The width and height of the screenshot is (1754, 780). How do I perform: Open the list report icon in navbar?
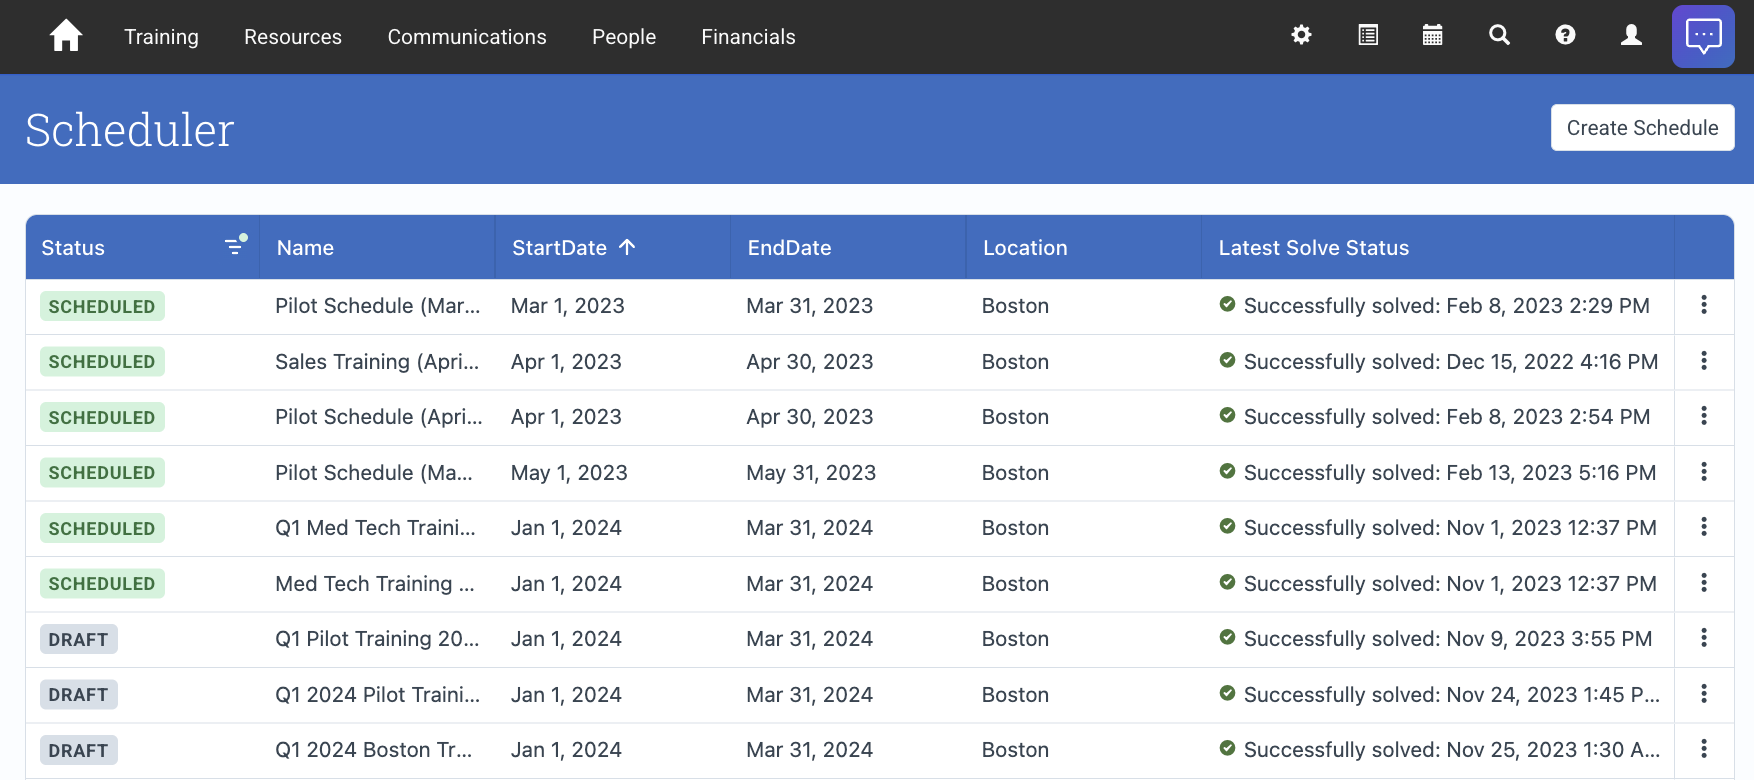coord(1368,35)
